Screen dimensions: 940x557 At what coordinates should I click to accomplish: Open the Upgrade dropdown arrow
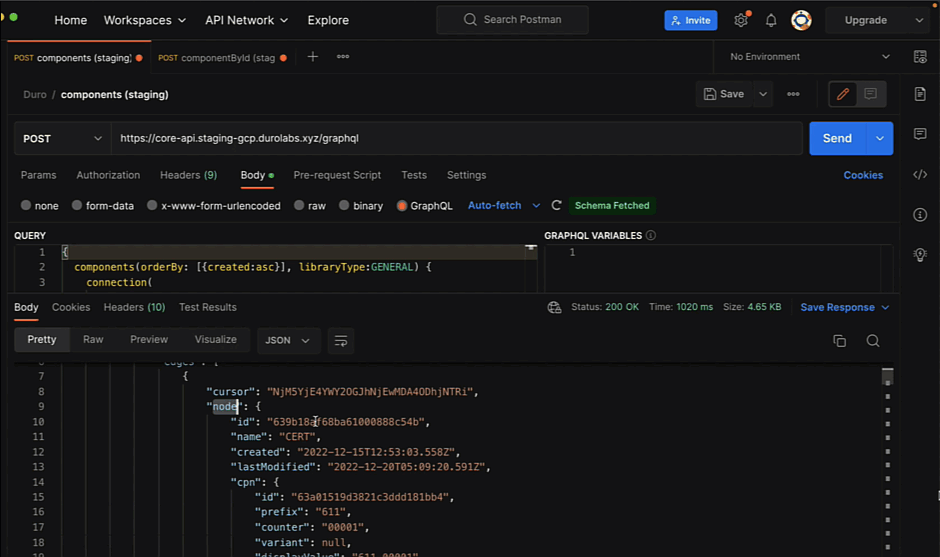(x=919, y=20)
